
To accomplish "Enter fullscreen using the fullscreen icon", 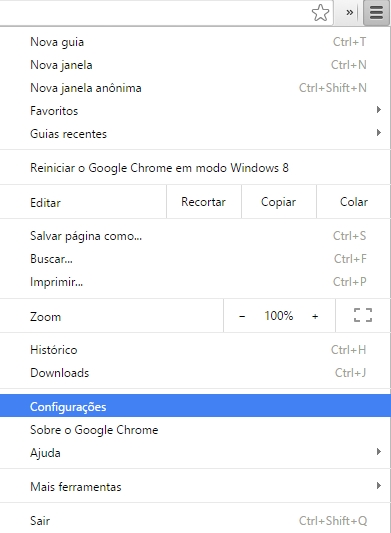I will pyautogui.click(x=363, y=315).
